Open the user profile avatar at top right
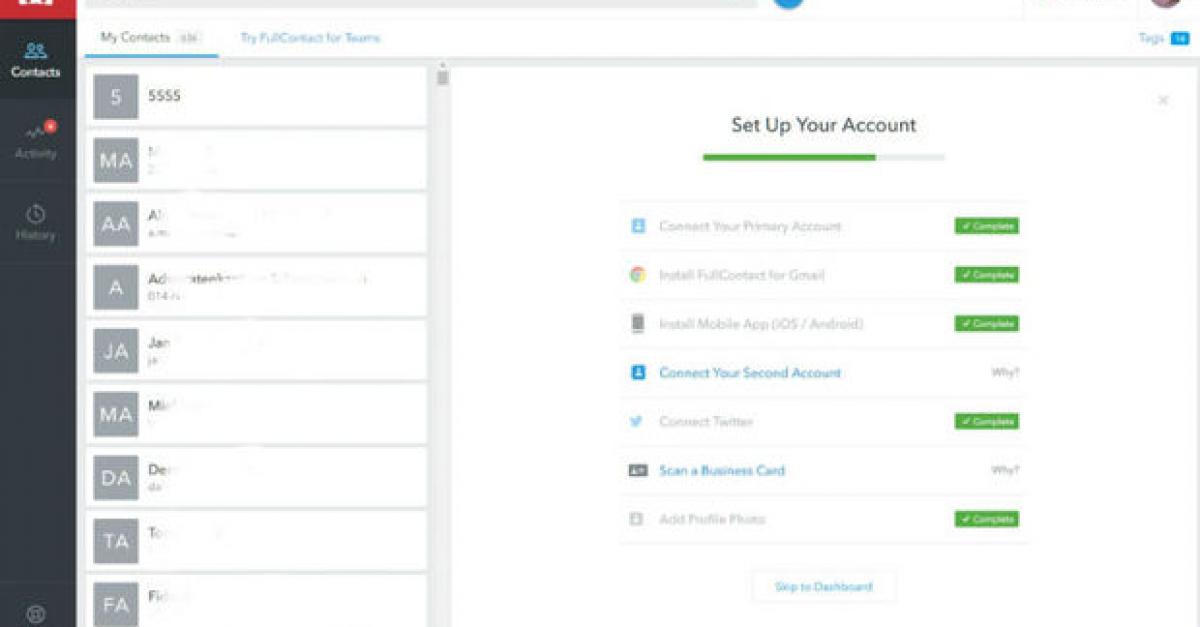The image size is (1200, 627). click(x=1166, y=3)
